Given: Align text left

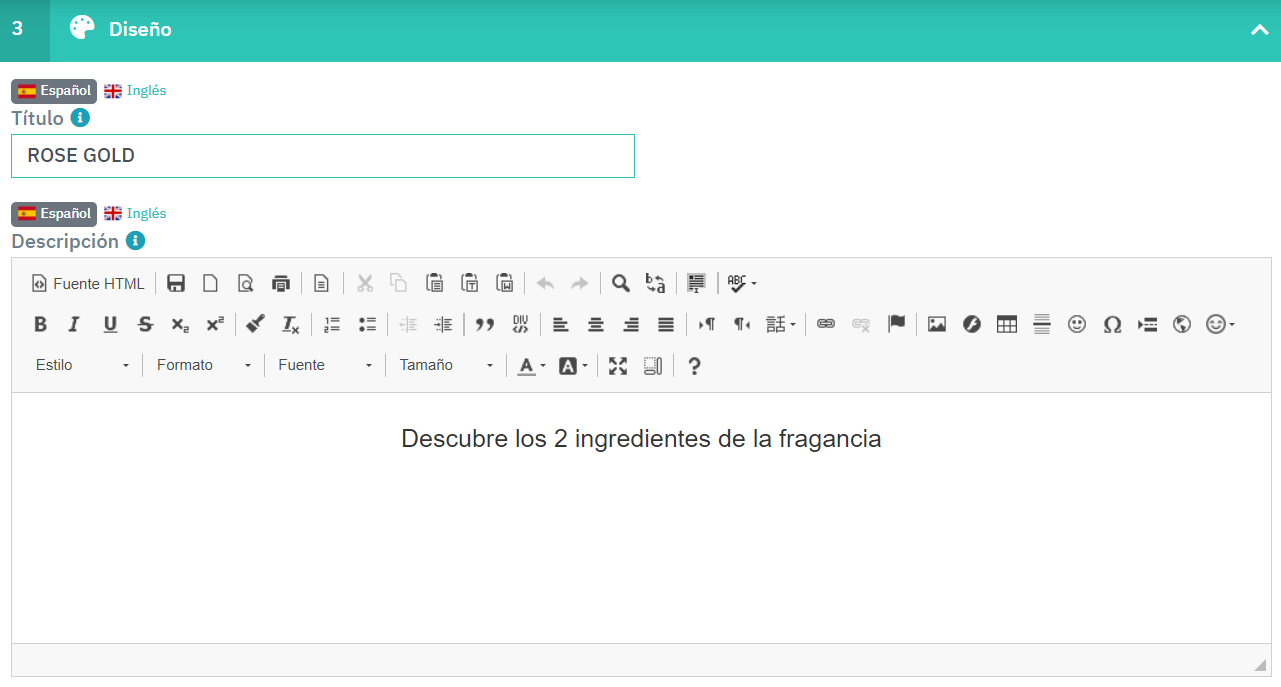Looking at the screenshot, I should point(561,324).
